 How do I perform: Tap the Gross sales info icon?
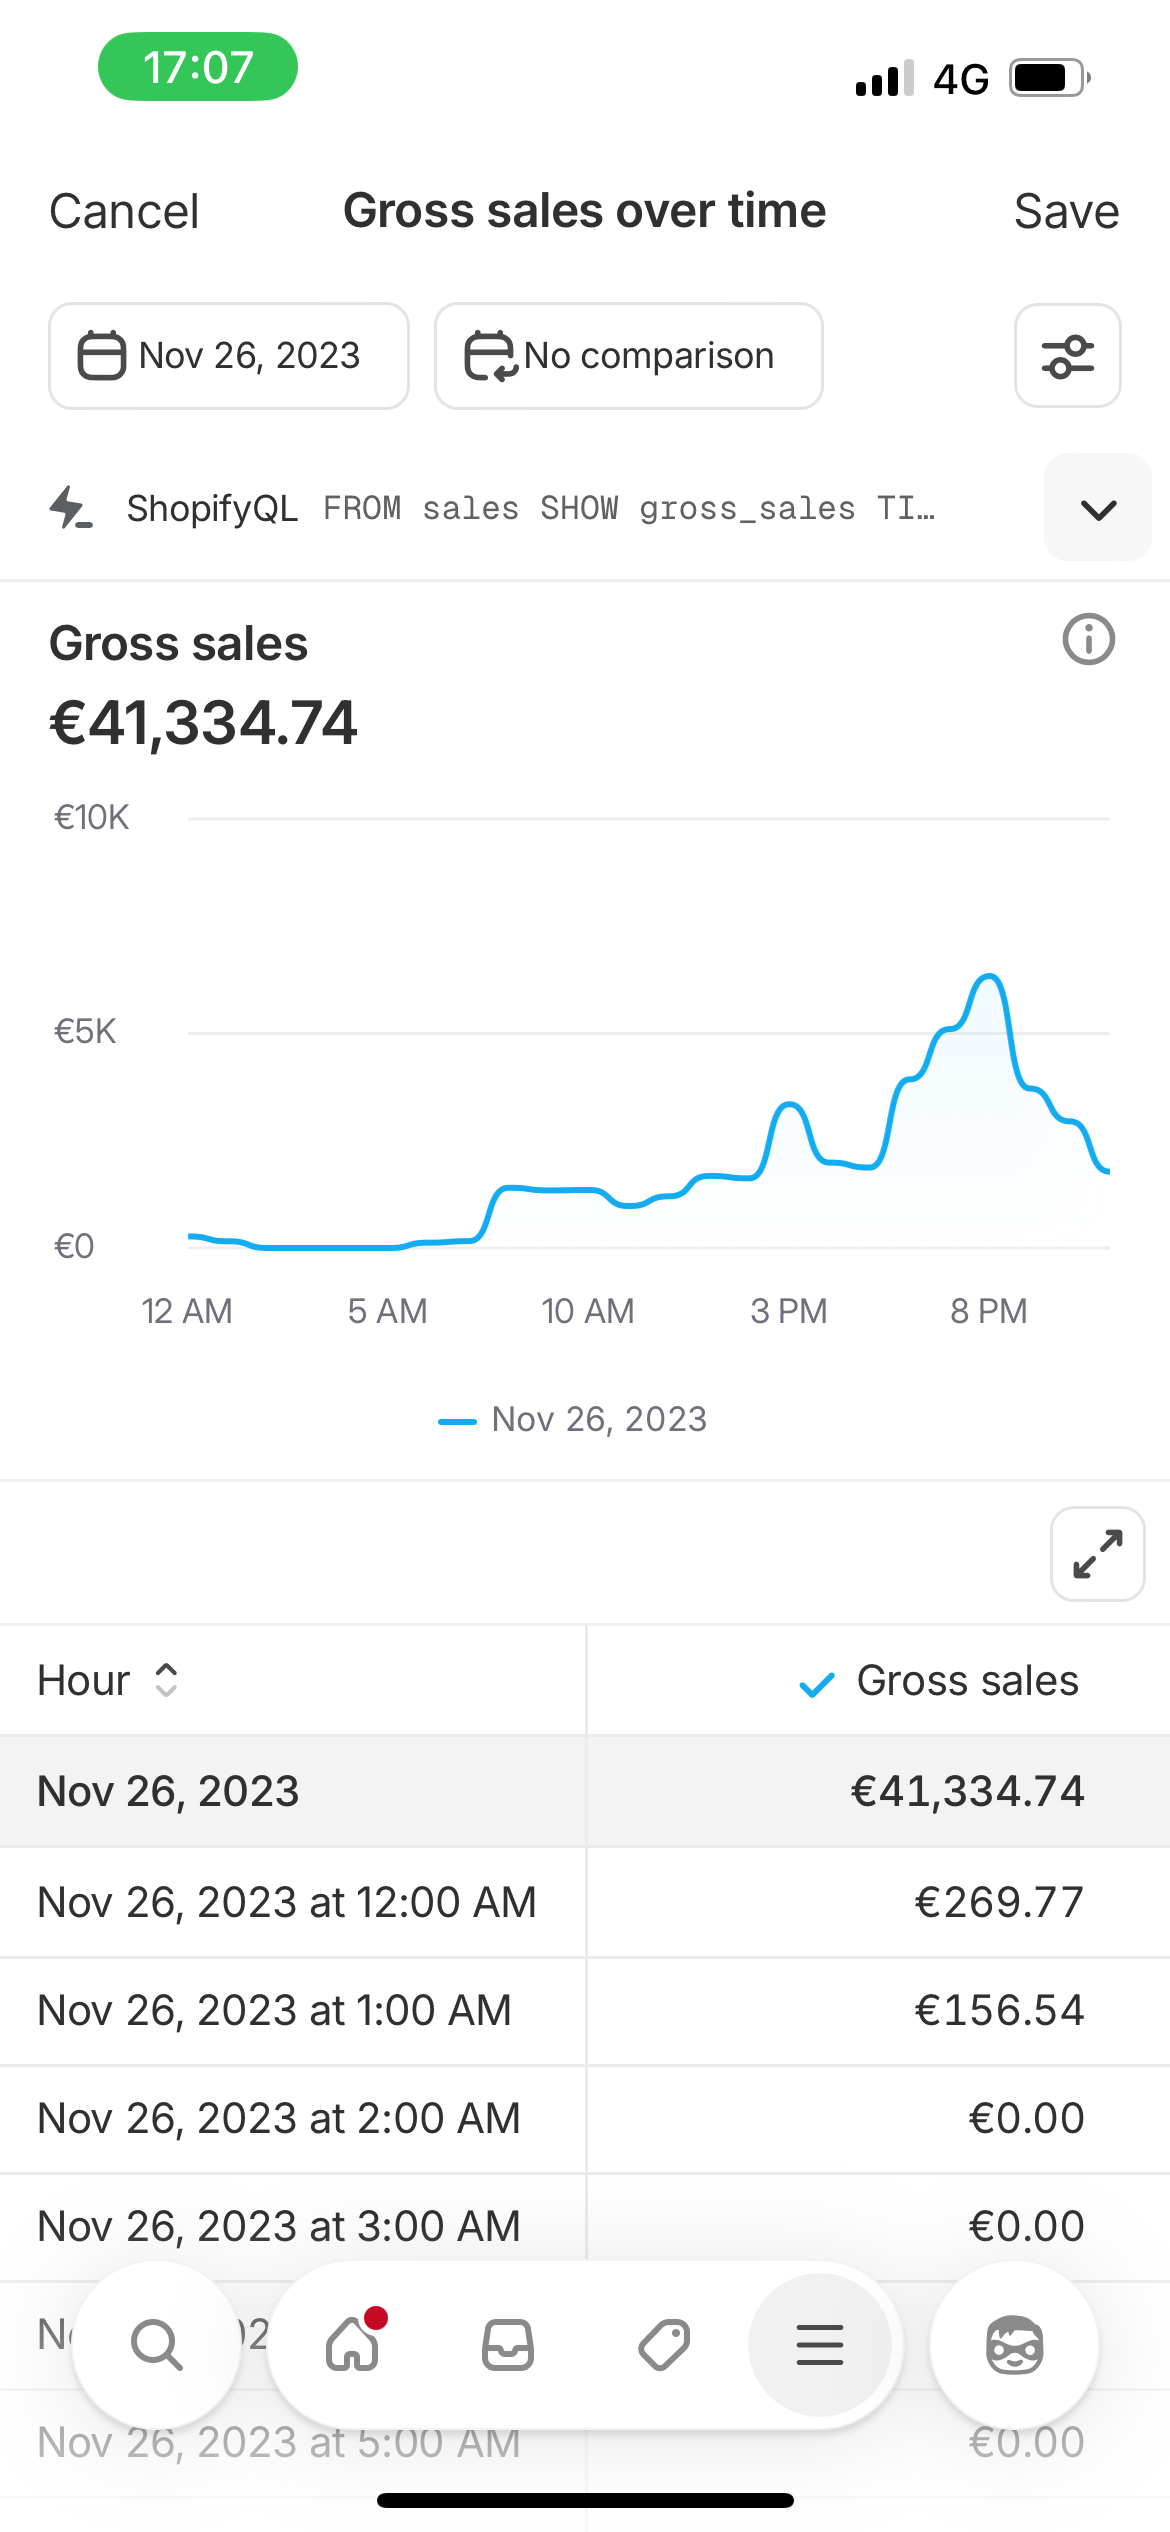1088,640
